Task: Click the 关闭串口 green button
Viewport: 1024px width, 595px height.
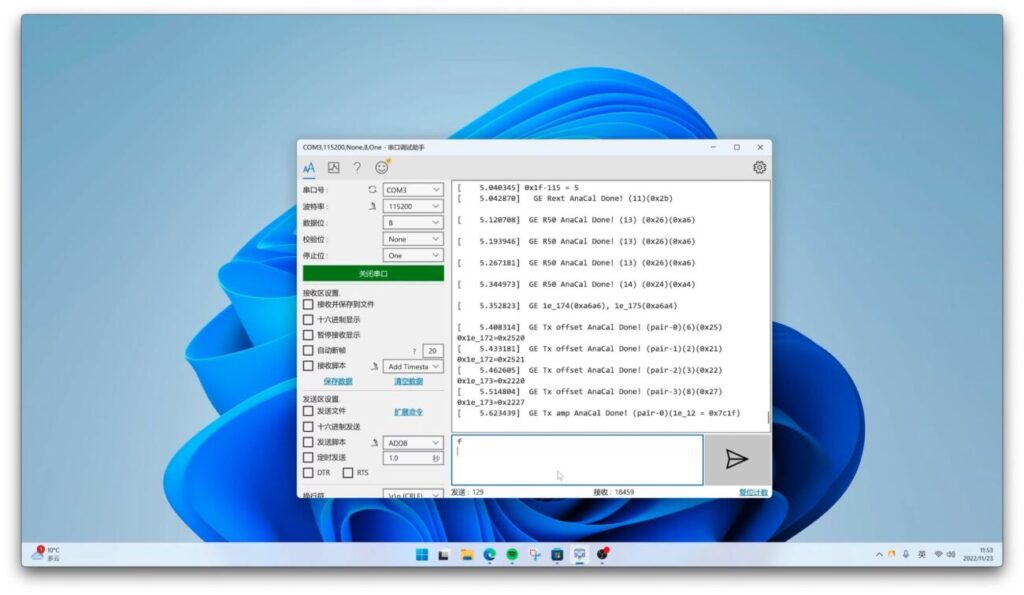Action: (x=375, y=273)
